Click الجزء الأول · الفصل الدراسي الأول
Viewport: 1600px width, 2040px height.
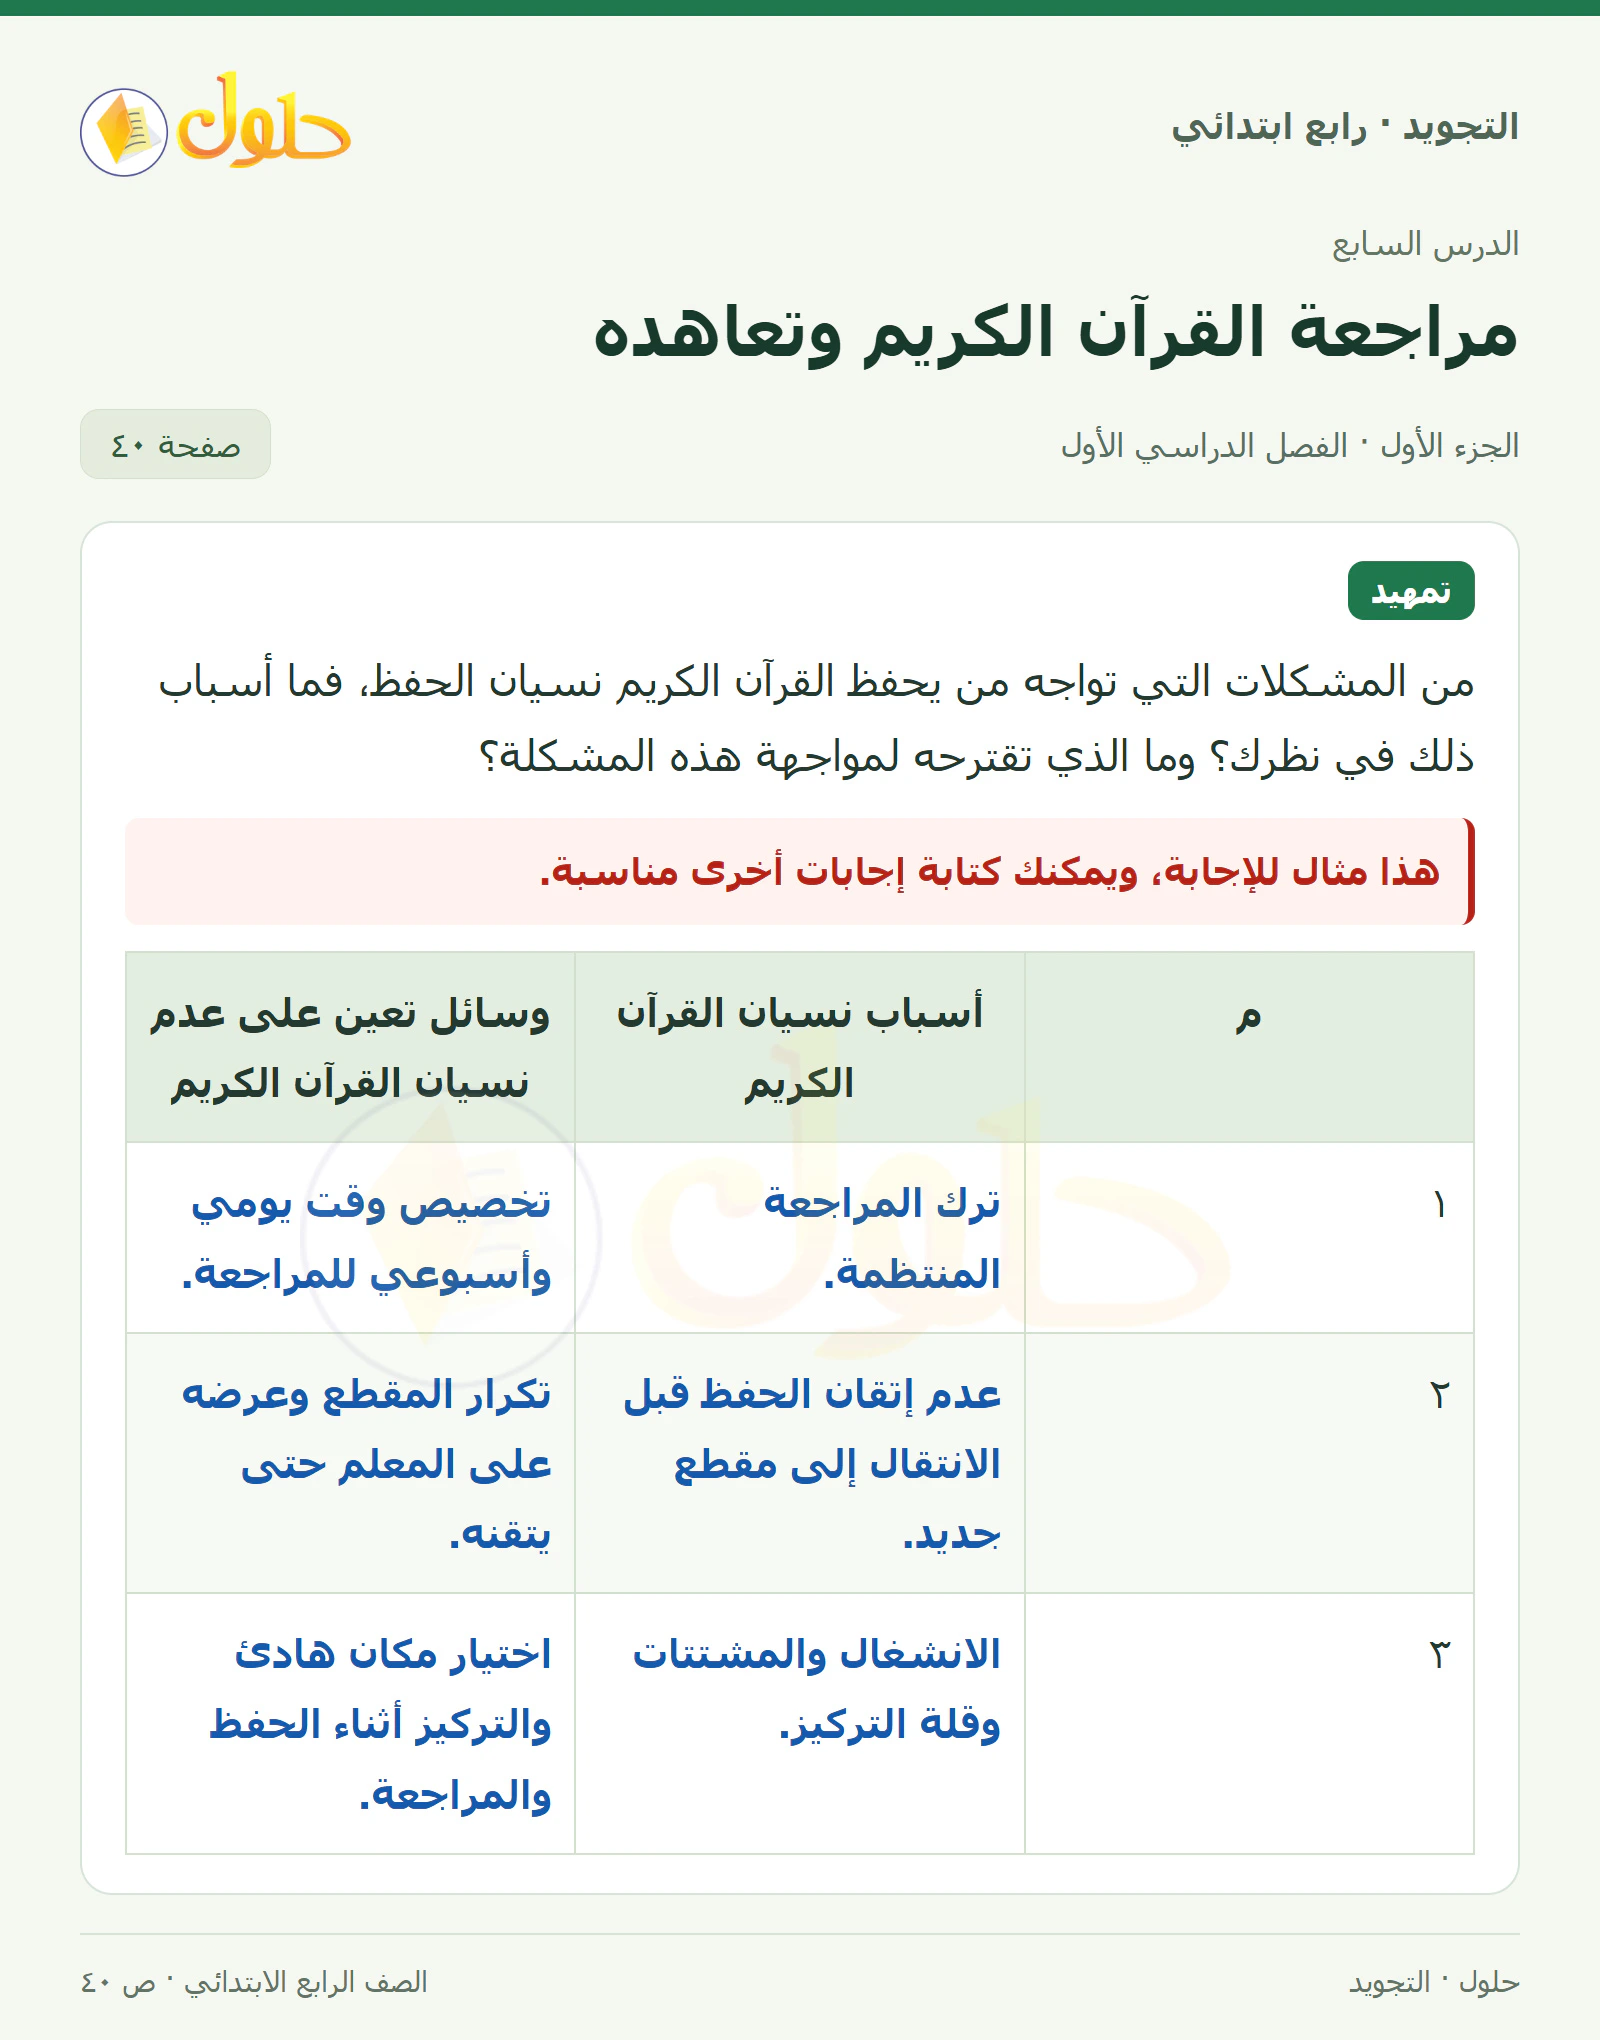coord(1290,445)
